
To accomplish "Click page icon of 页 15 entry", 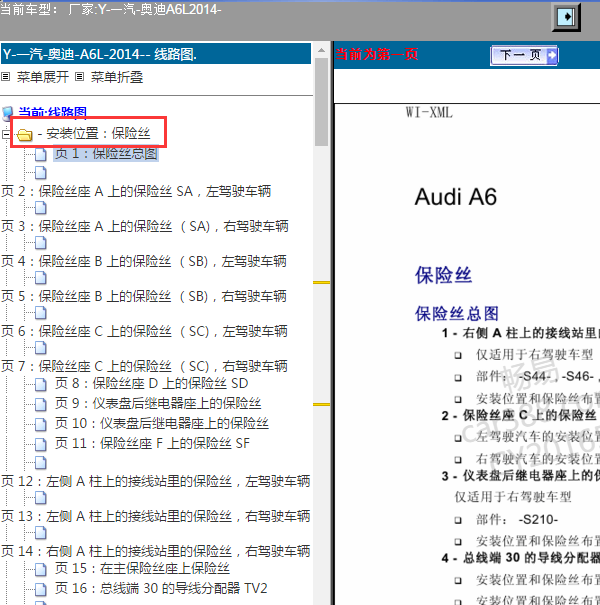I will click(x=41, y=569).
